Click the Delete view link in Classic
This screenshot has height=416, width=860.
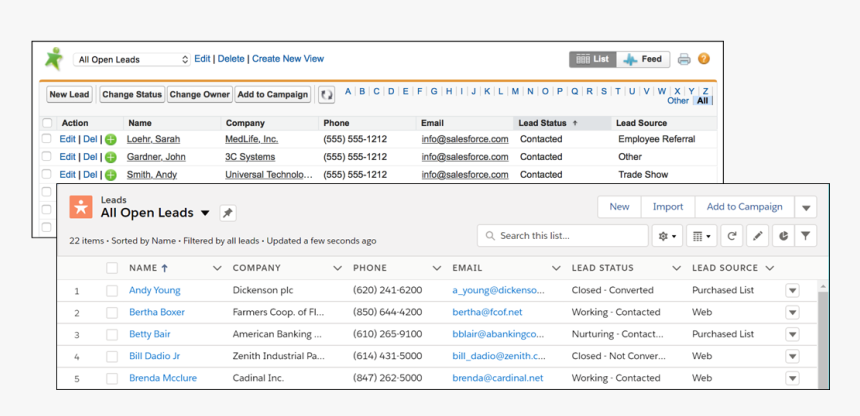231,59
